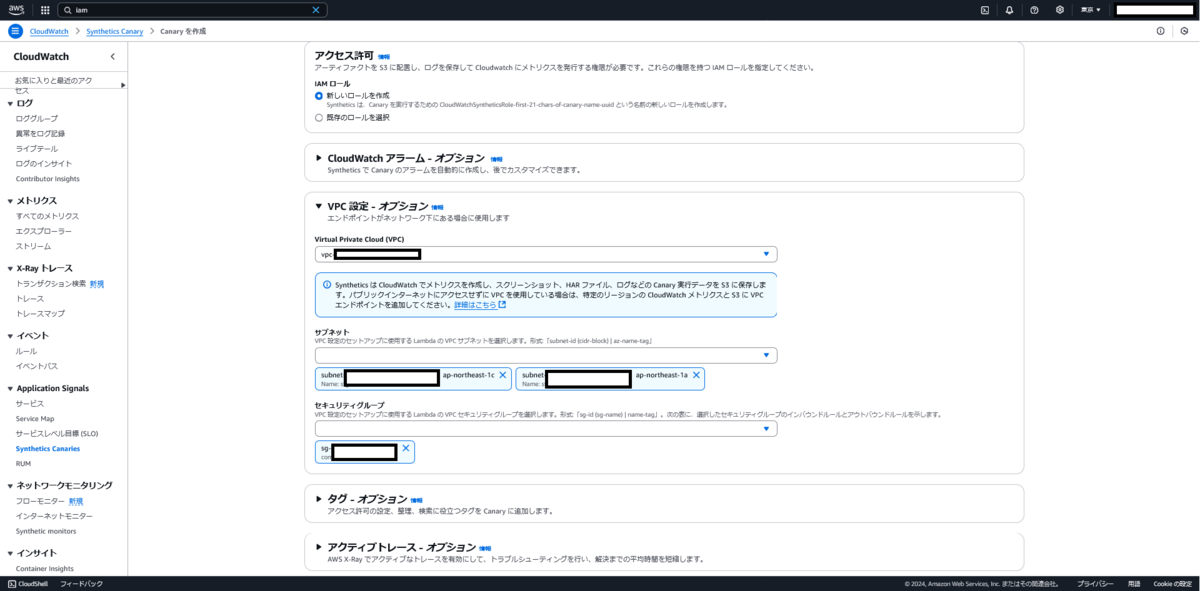Open the sidebar hamburger menu icon
The image size is (1200, 591).
pyautogui.click(x=13, y=31)
